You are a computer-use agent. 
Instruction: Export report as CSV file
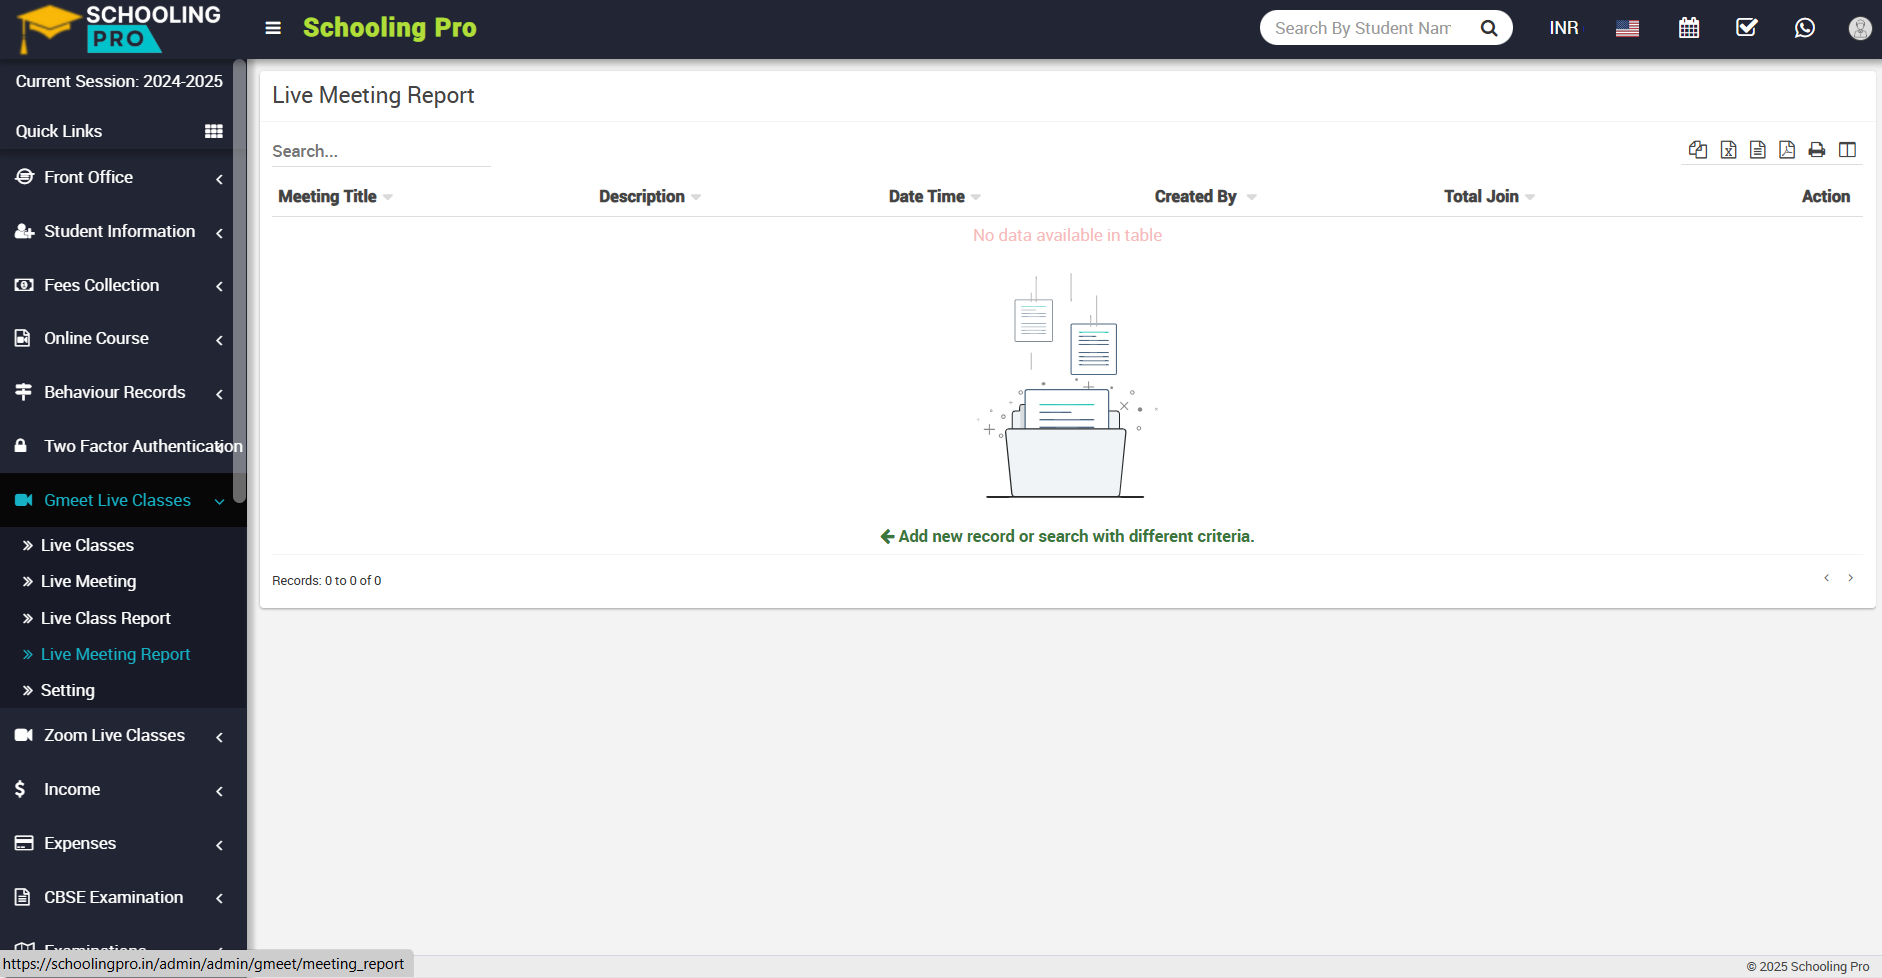click(x=1758, y=150)
